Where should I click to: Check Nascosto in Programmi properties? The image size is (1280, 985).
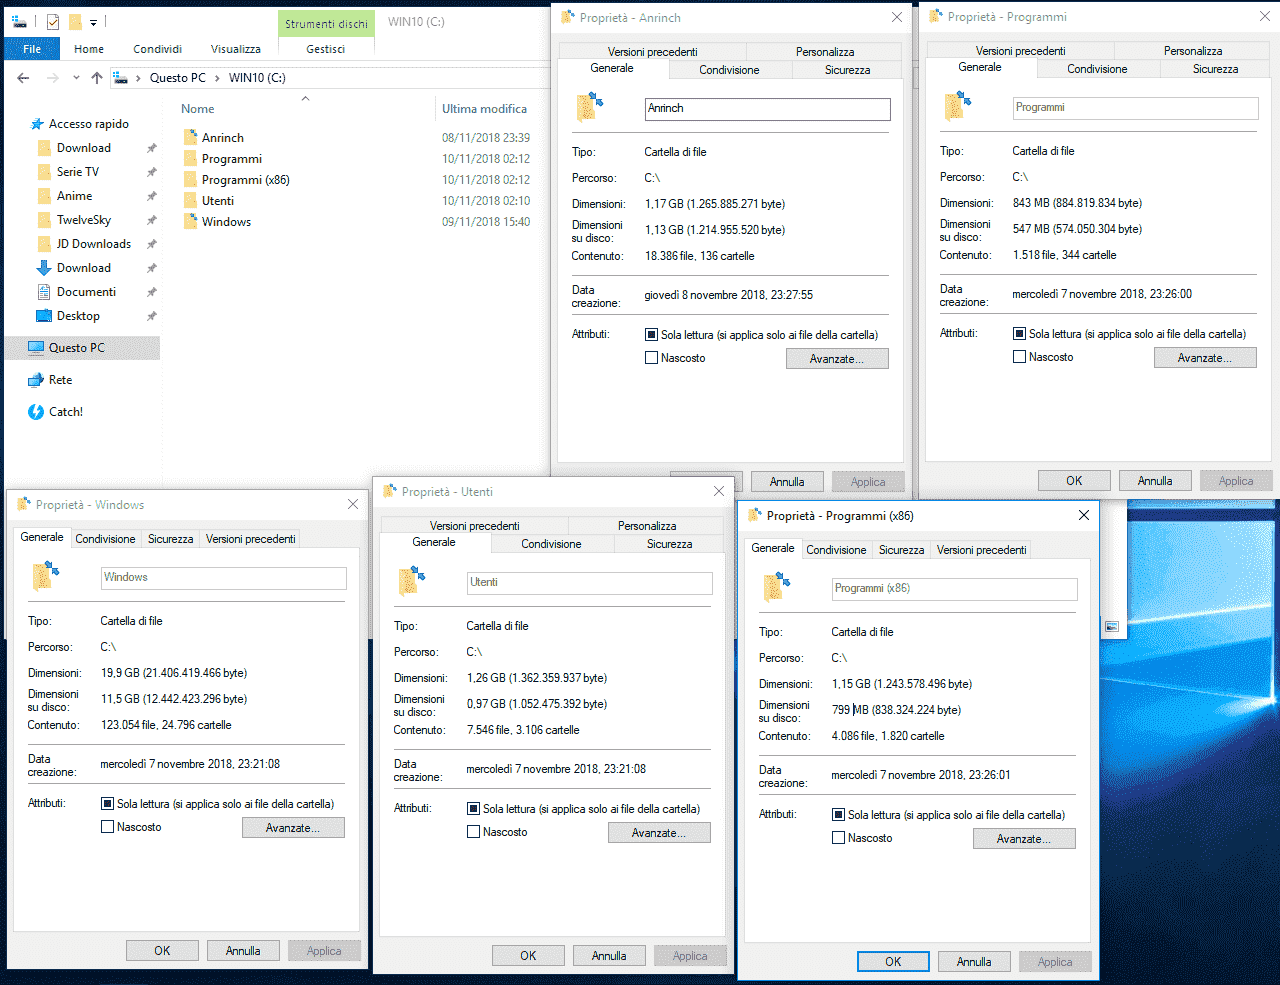[x=1020, y=357]
